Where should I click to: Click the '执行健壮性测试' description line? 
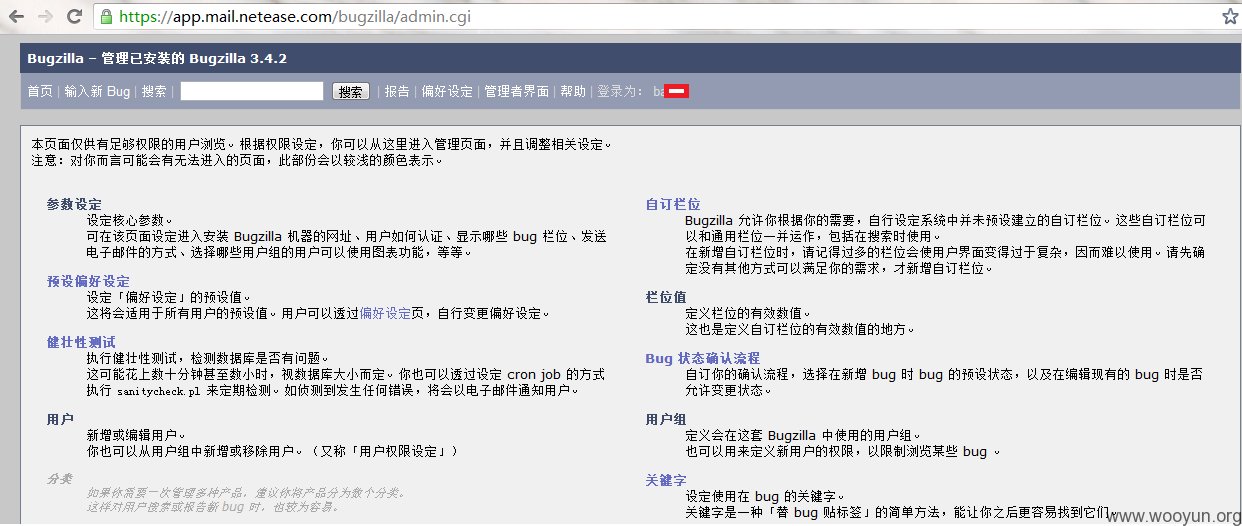coord(208,358)
